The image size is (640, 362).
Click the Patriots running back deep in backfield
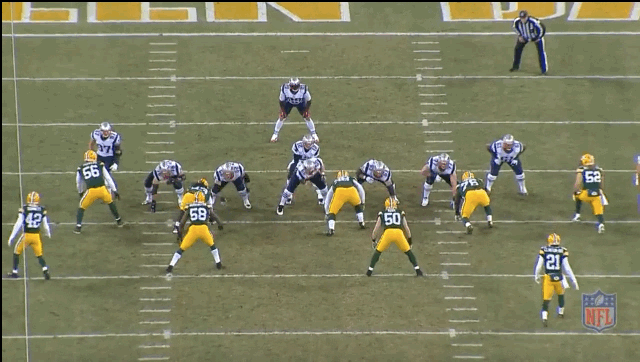295,109
